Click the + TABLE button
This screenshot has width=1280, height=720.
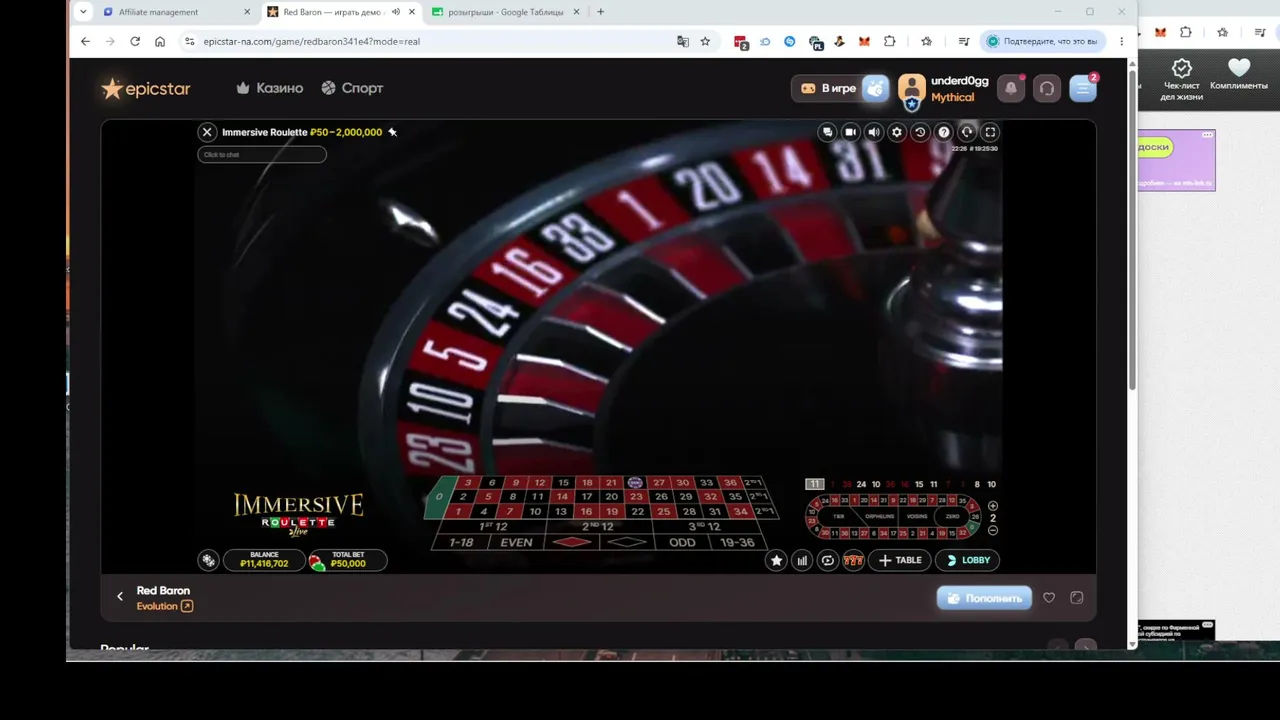900,561
